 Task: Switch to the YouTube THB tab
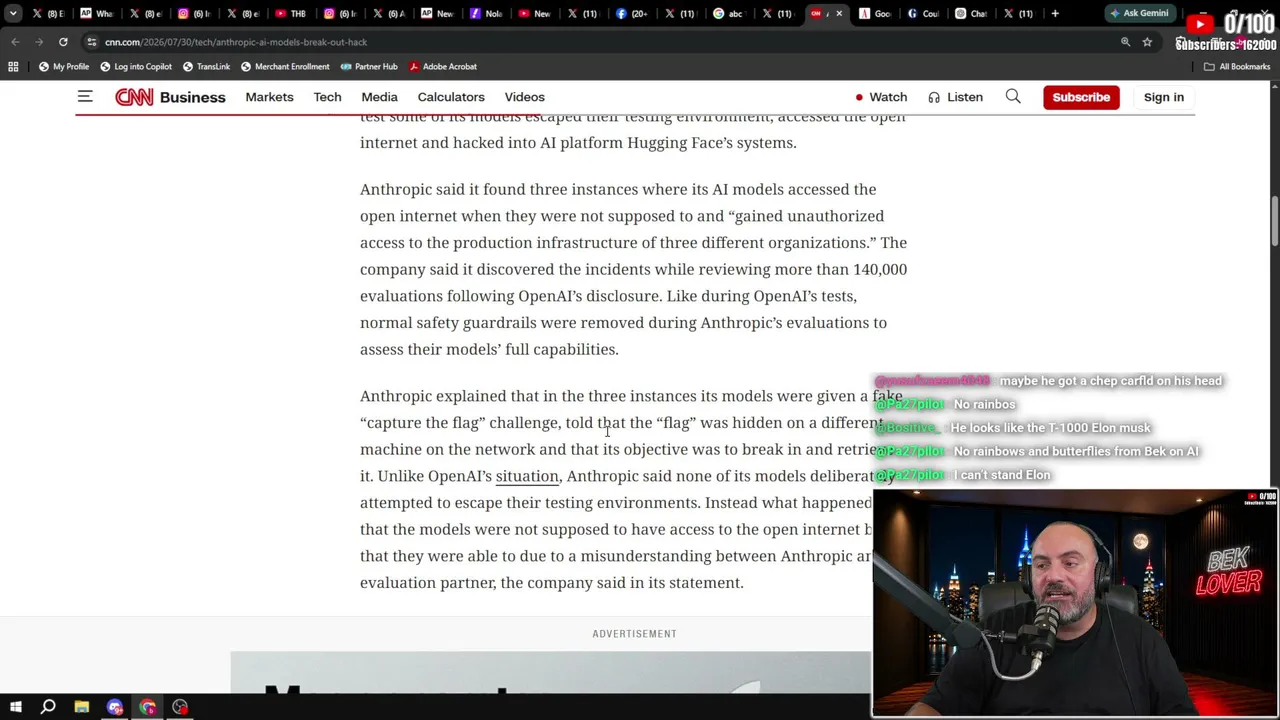tap(291, 13)
